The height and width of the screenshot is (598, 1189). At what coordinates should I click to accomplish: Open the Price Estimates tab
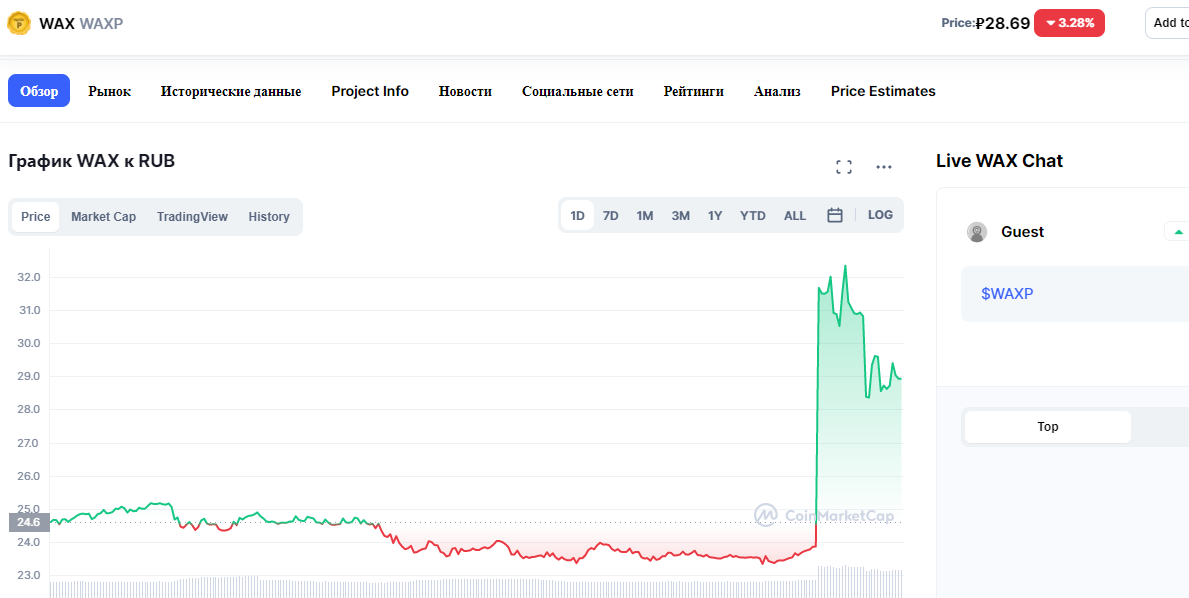click(883, 91)
